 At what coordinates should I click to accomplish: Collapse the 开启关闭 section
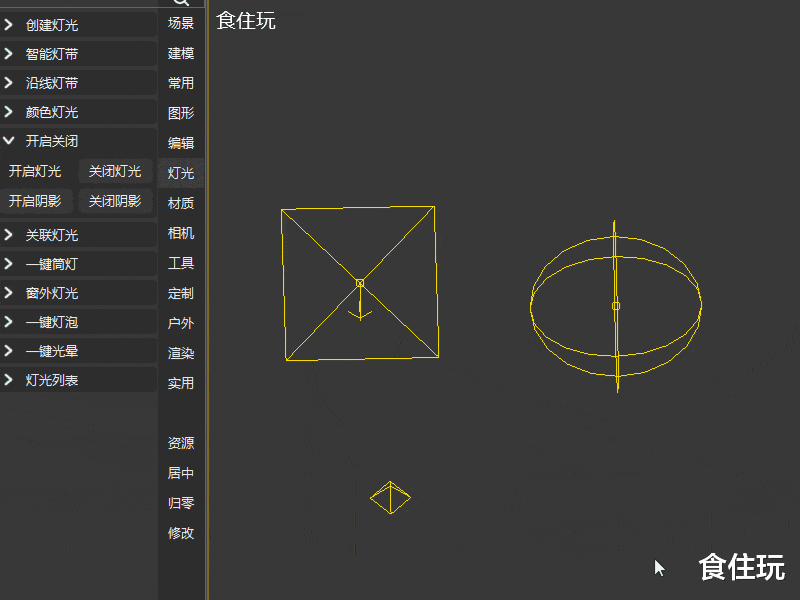pyautogui.click(x=78, y=141)
